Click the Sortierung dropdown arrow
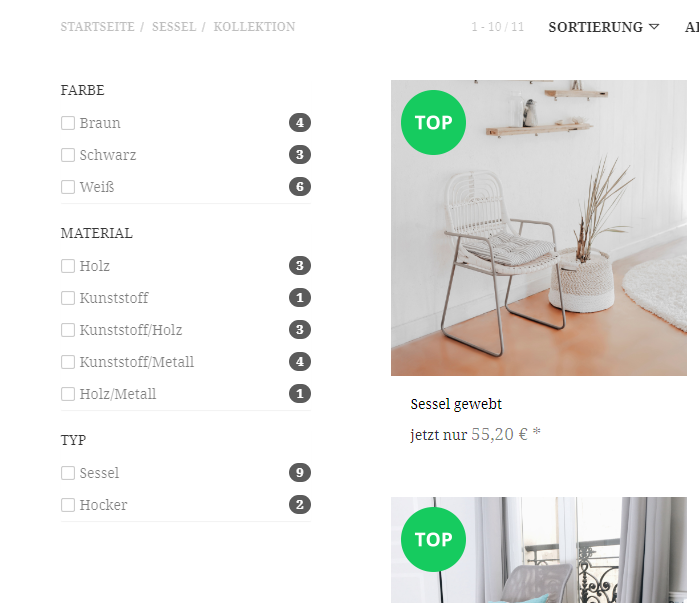The image size is (699, 603). tap(654, 27)
